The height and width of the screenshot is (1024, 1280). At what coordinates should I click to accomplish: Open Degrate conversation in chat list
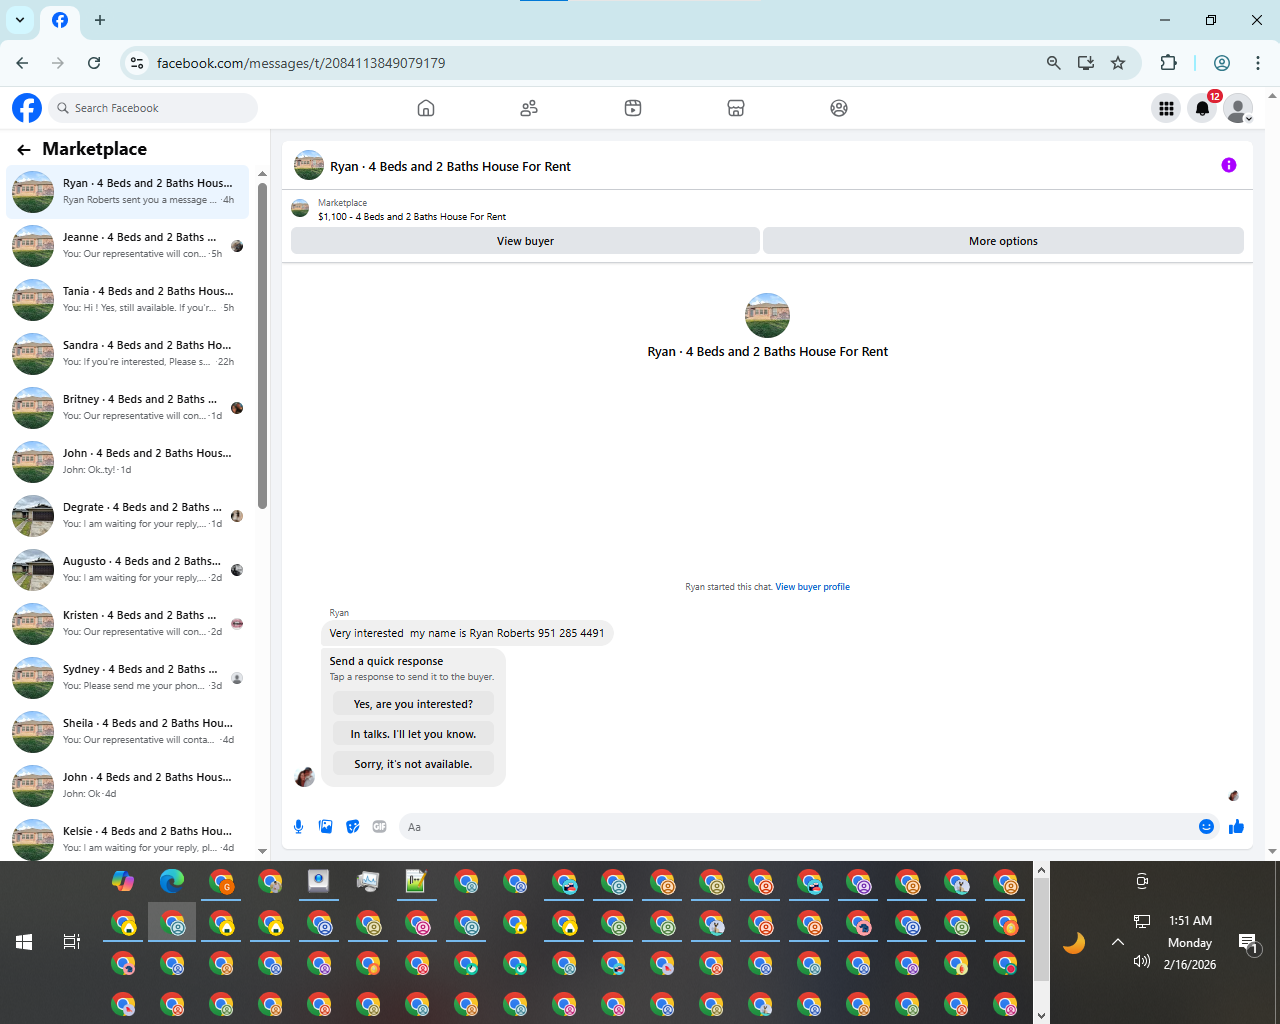pos(128,515)
